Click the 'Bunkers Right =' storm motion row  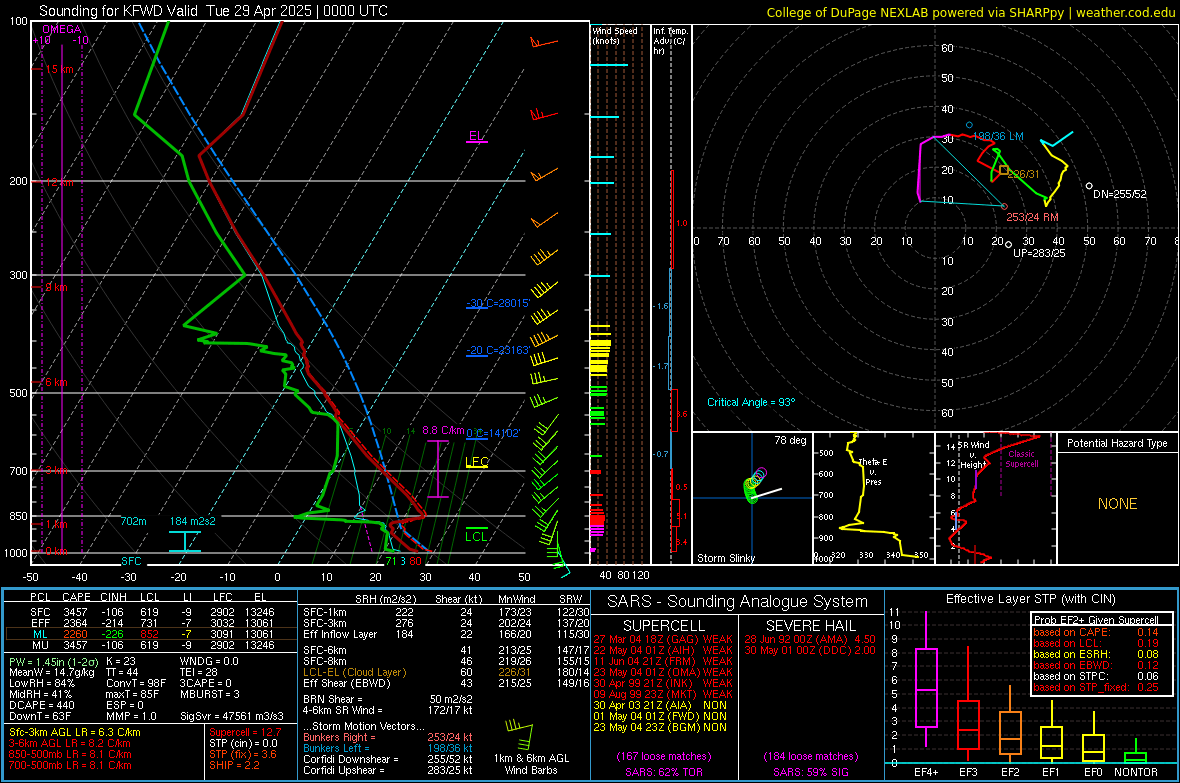click(388, 737)
